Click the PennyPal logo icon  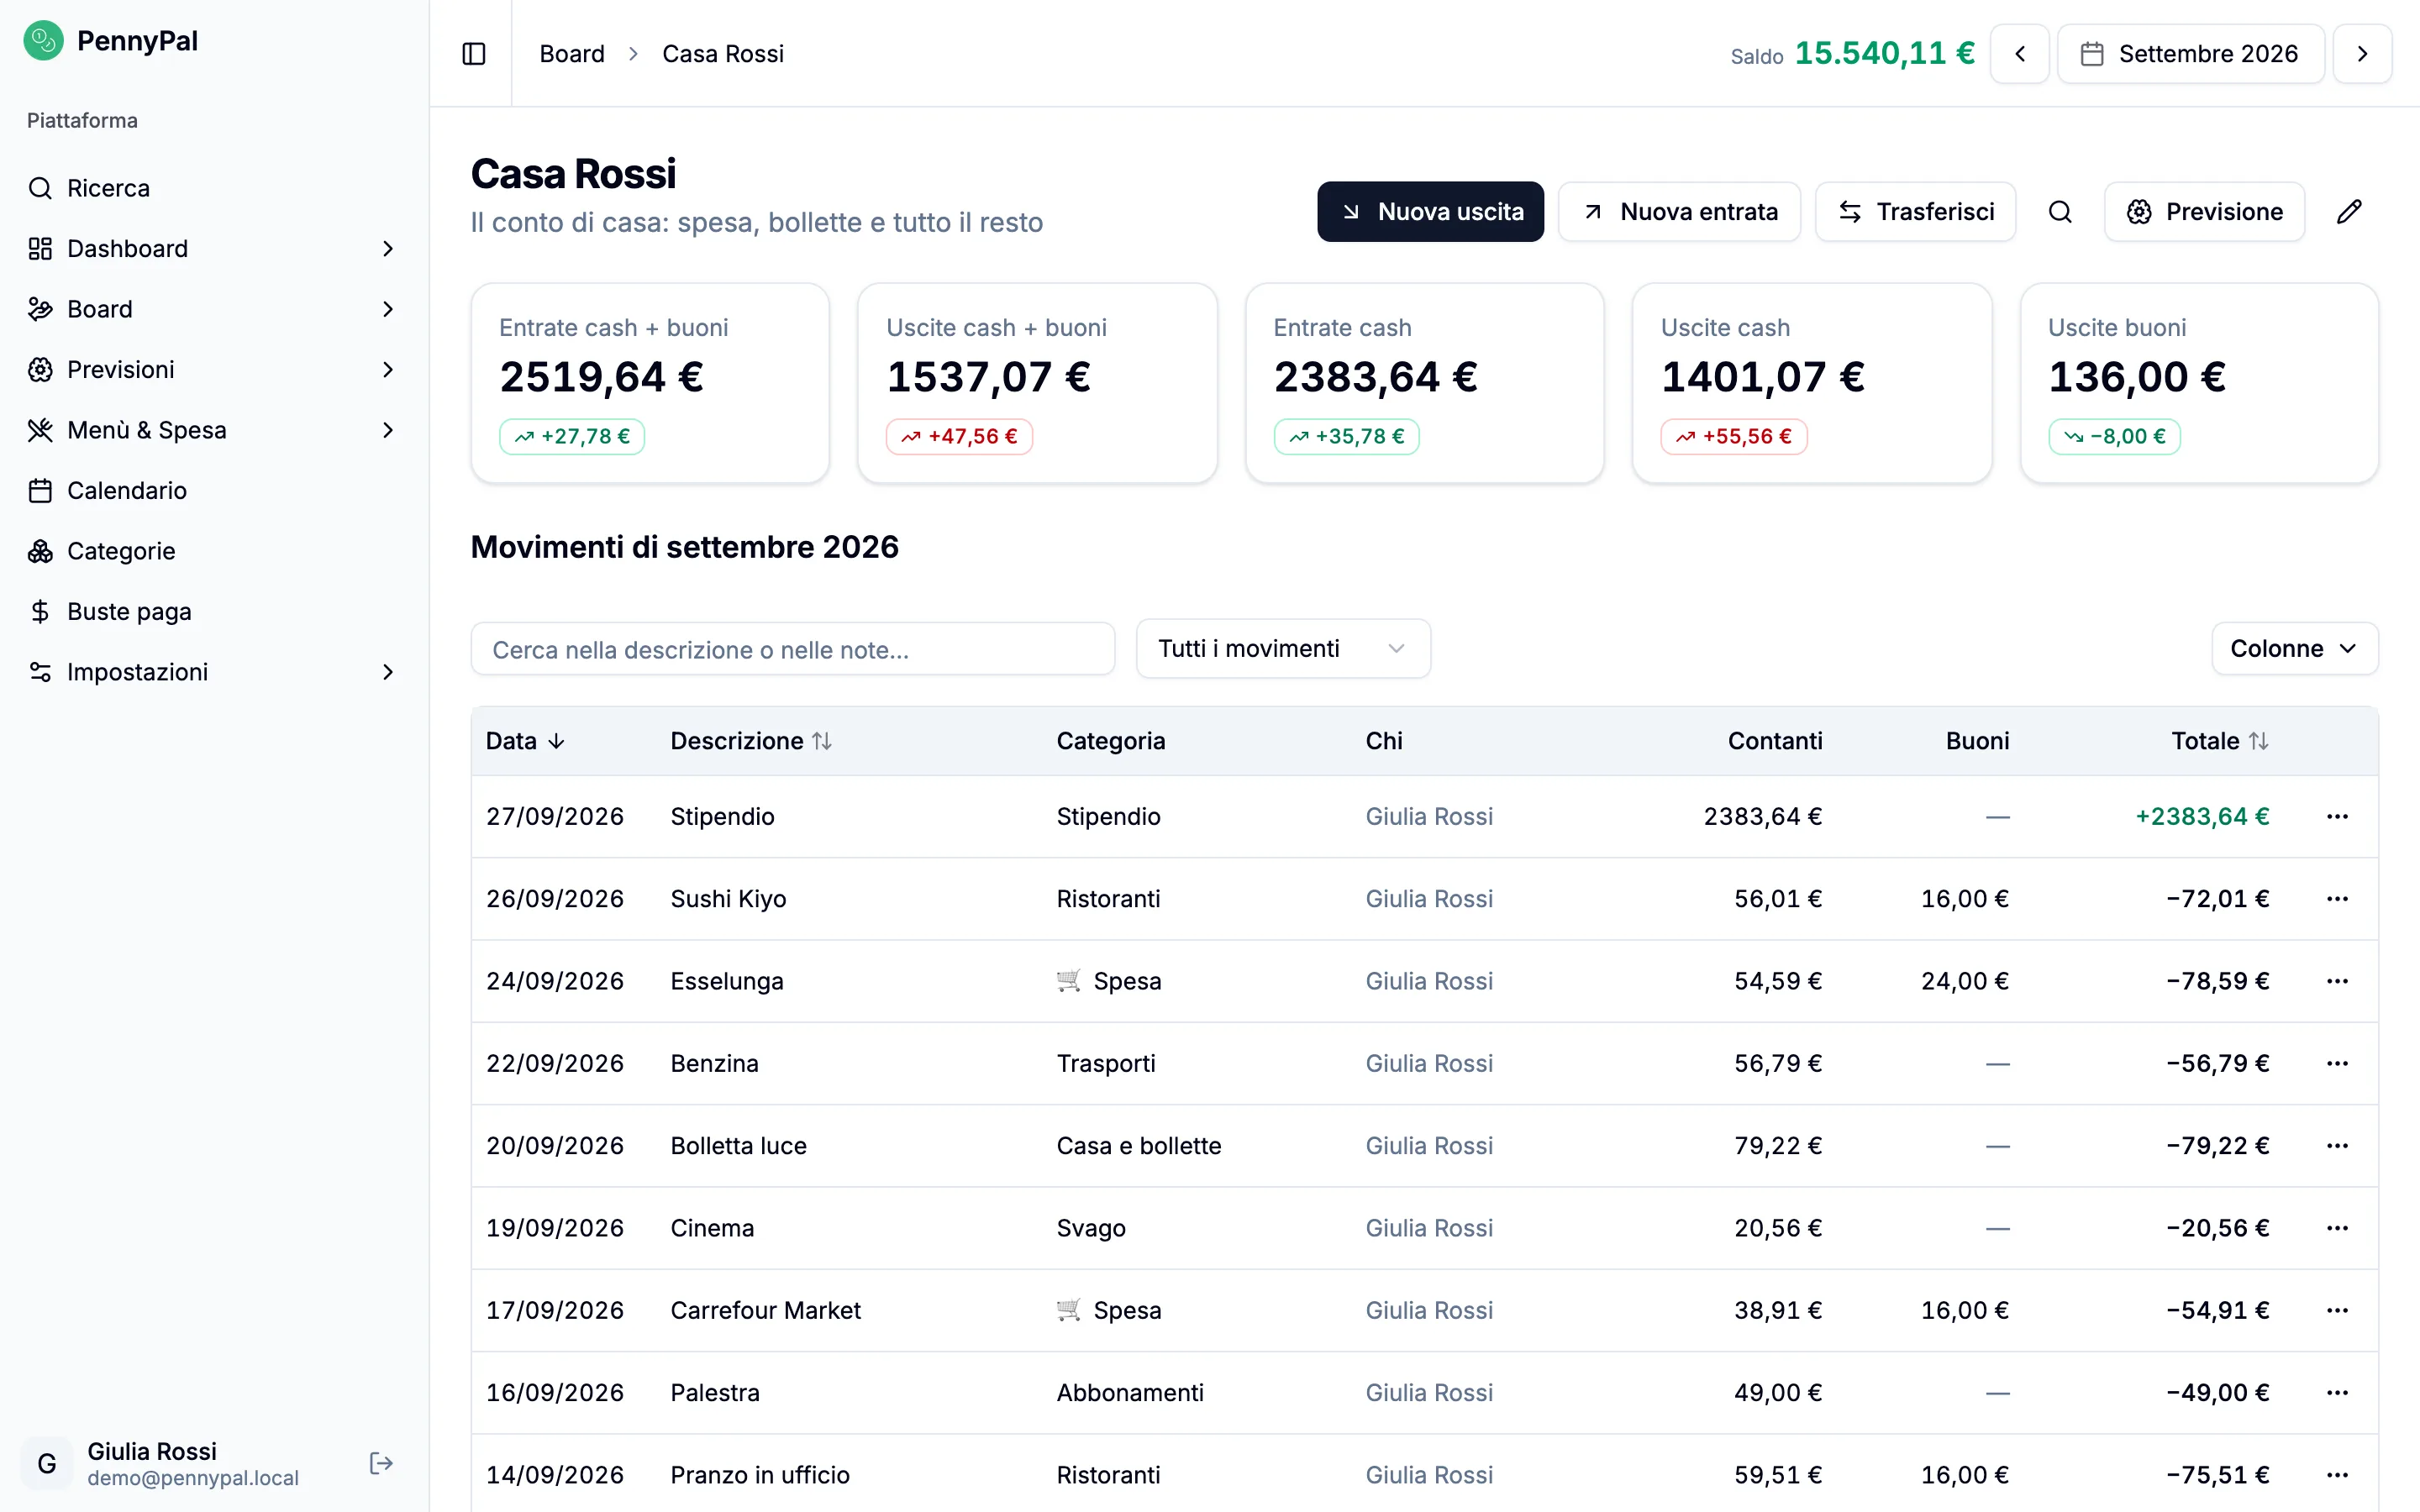pyautogui.click(x=43, y=41)
